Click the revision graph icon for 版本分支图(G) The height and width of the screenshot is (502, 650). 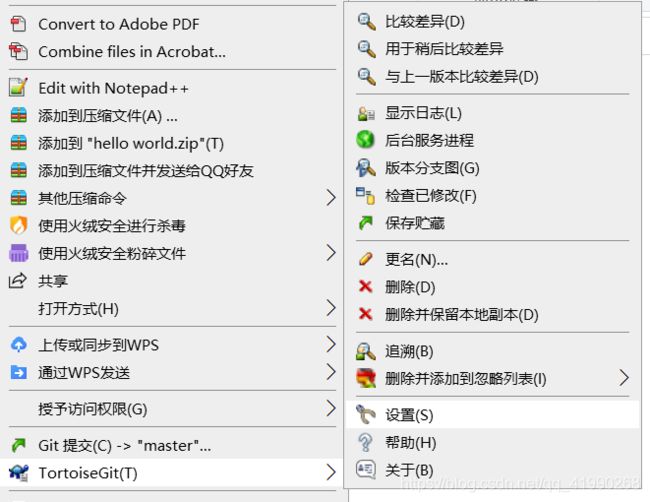coord(366,168)
